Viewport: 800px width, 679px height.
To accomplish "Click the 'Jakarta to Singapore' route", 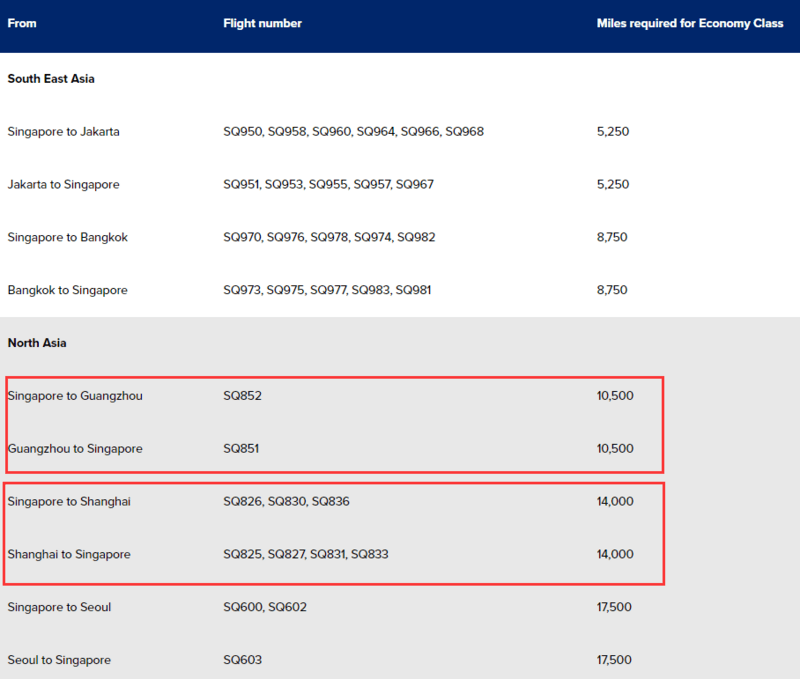I will click(x=63, y=184).
